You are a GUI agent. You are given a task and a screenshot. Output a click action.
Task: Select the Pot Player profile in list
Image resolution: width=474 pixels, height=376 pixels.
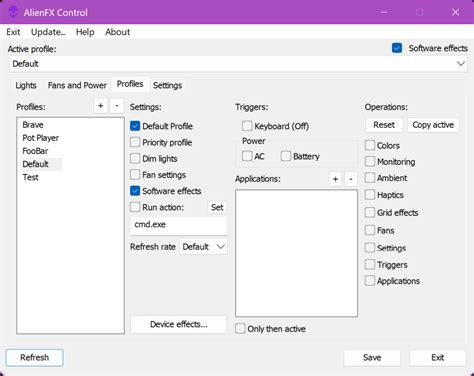[x=41, y=138]
